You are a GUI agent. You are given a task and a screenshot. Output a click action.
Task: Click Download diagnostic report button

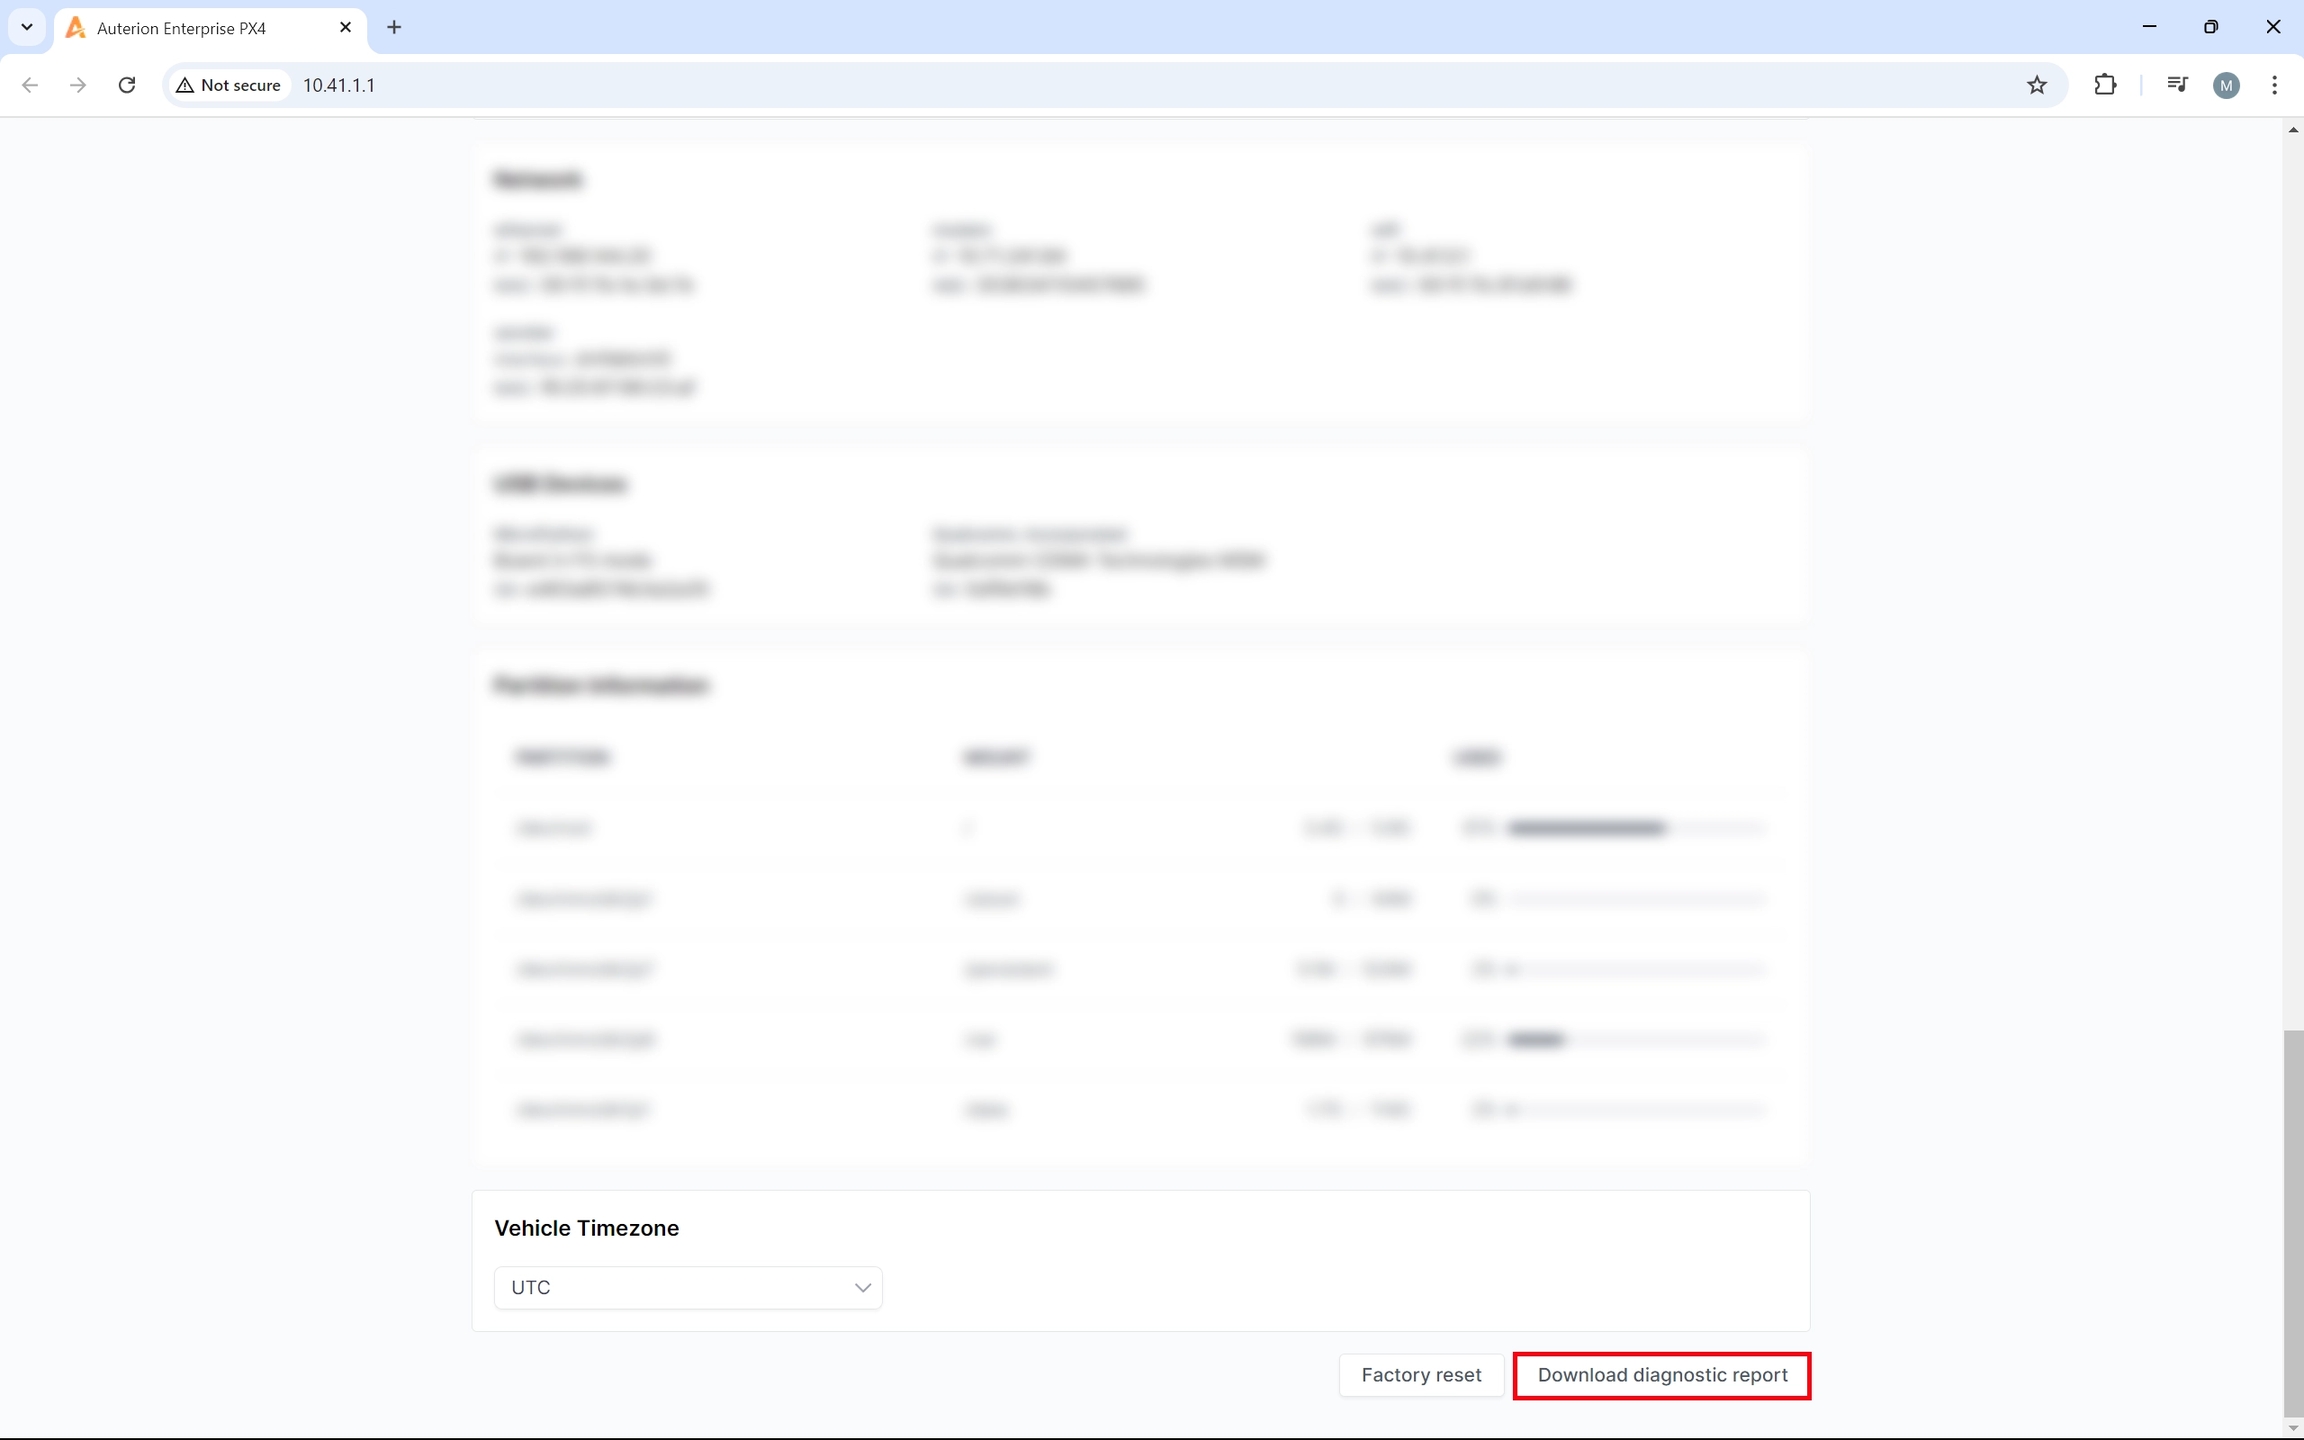[x=1661, y=1375]
